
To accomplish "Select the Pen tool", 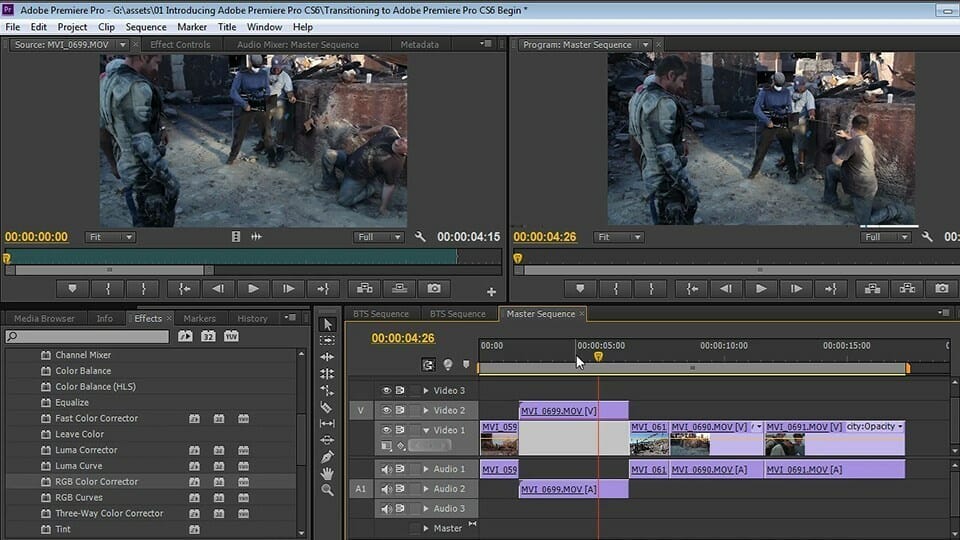I will (327, 456).
